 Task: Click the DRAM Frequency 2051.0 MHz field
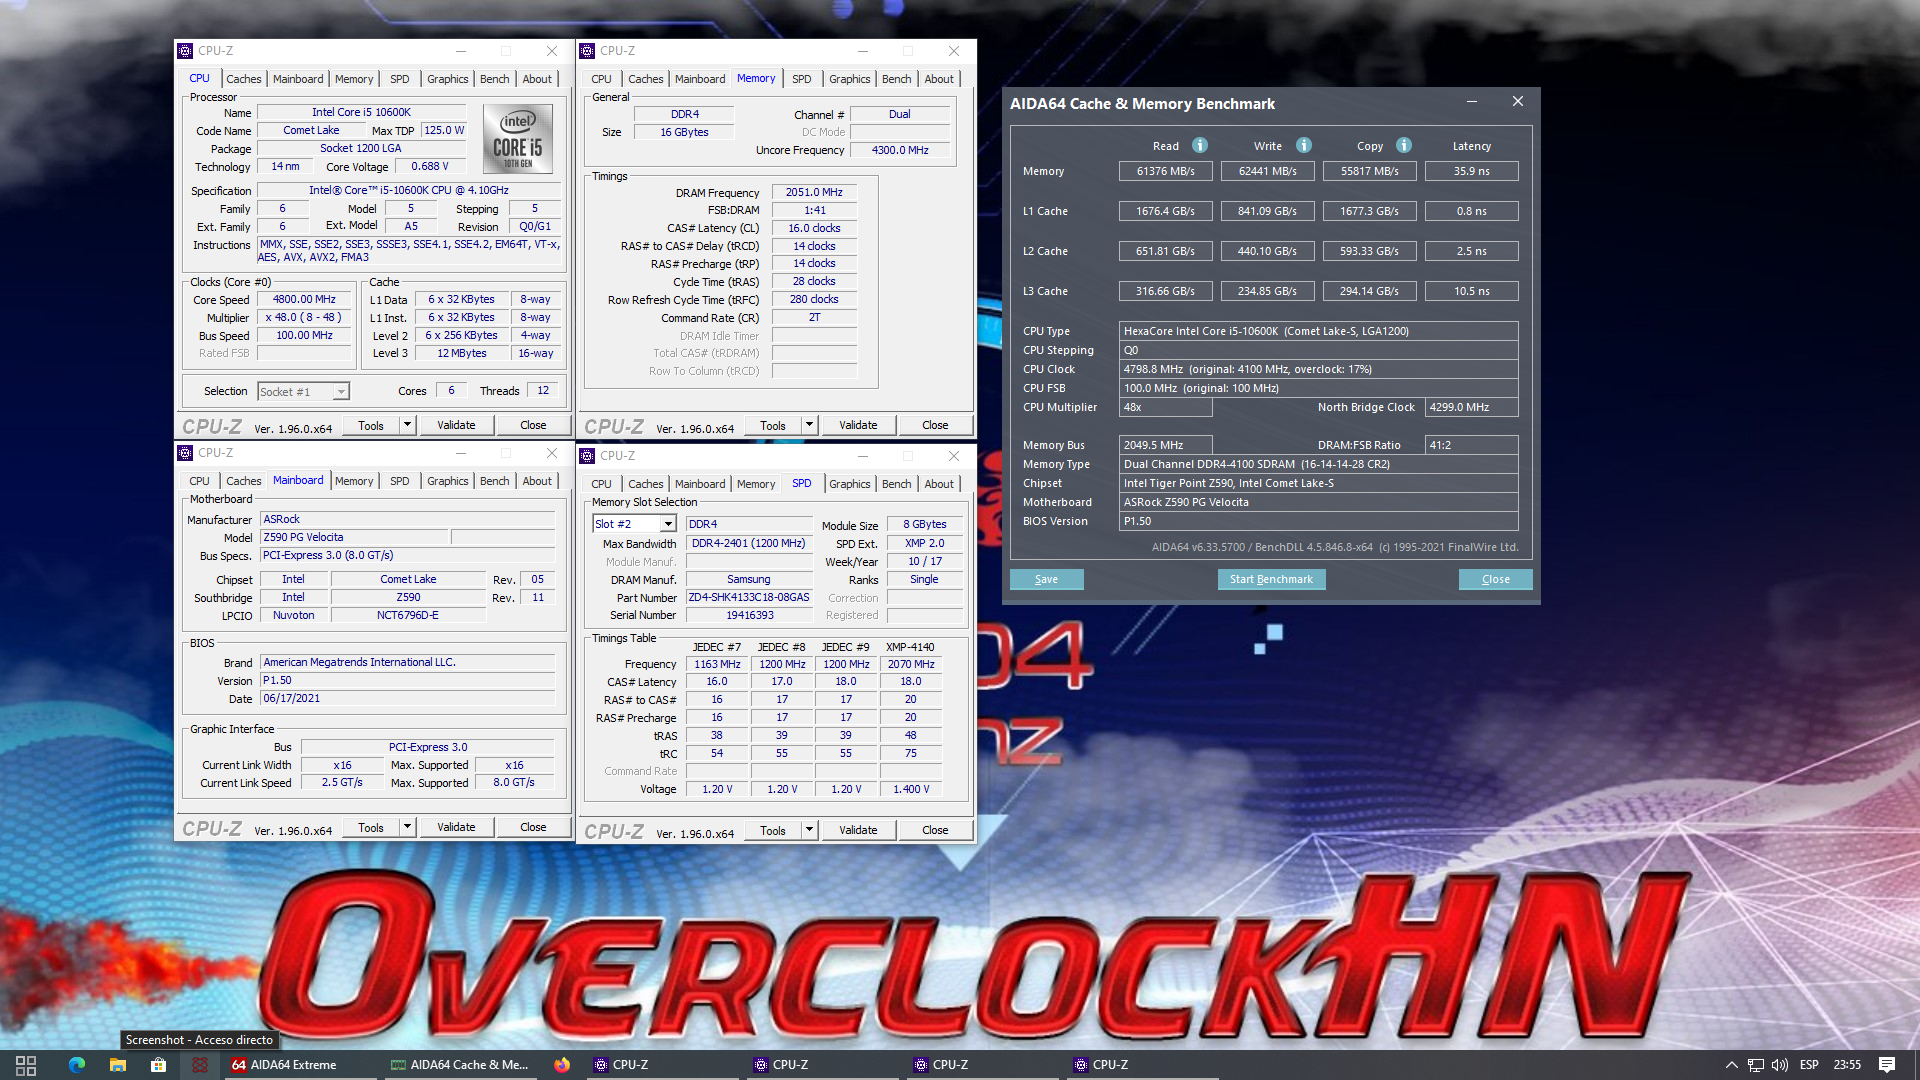click(x=814, y=192)
